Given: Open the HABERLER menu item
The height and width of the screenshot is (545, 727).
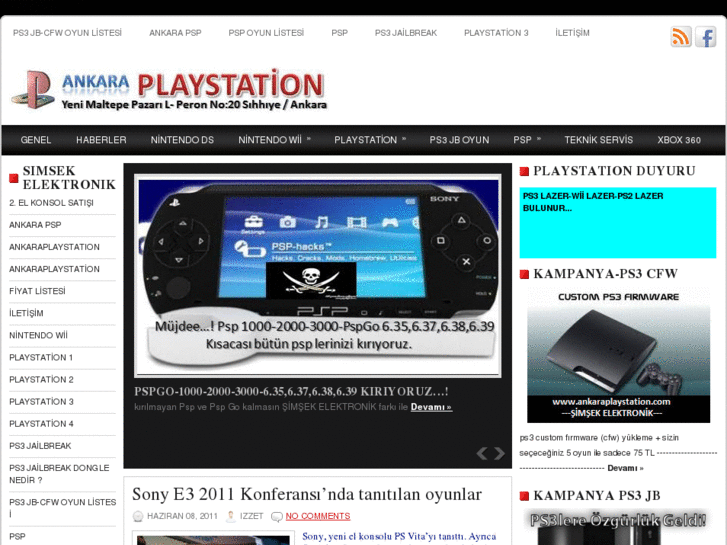Looking at the screenshot, I should click(101, 140).
